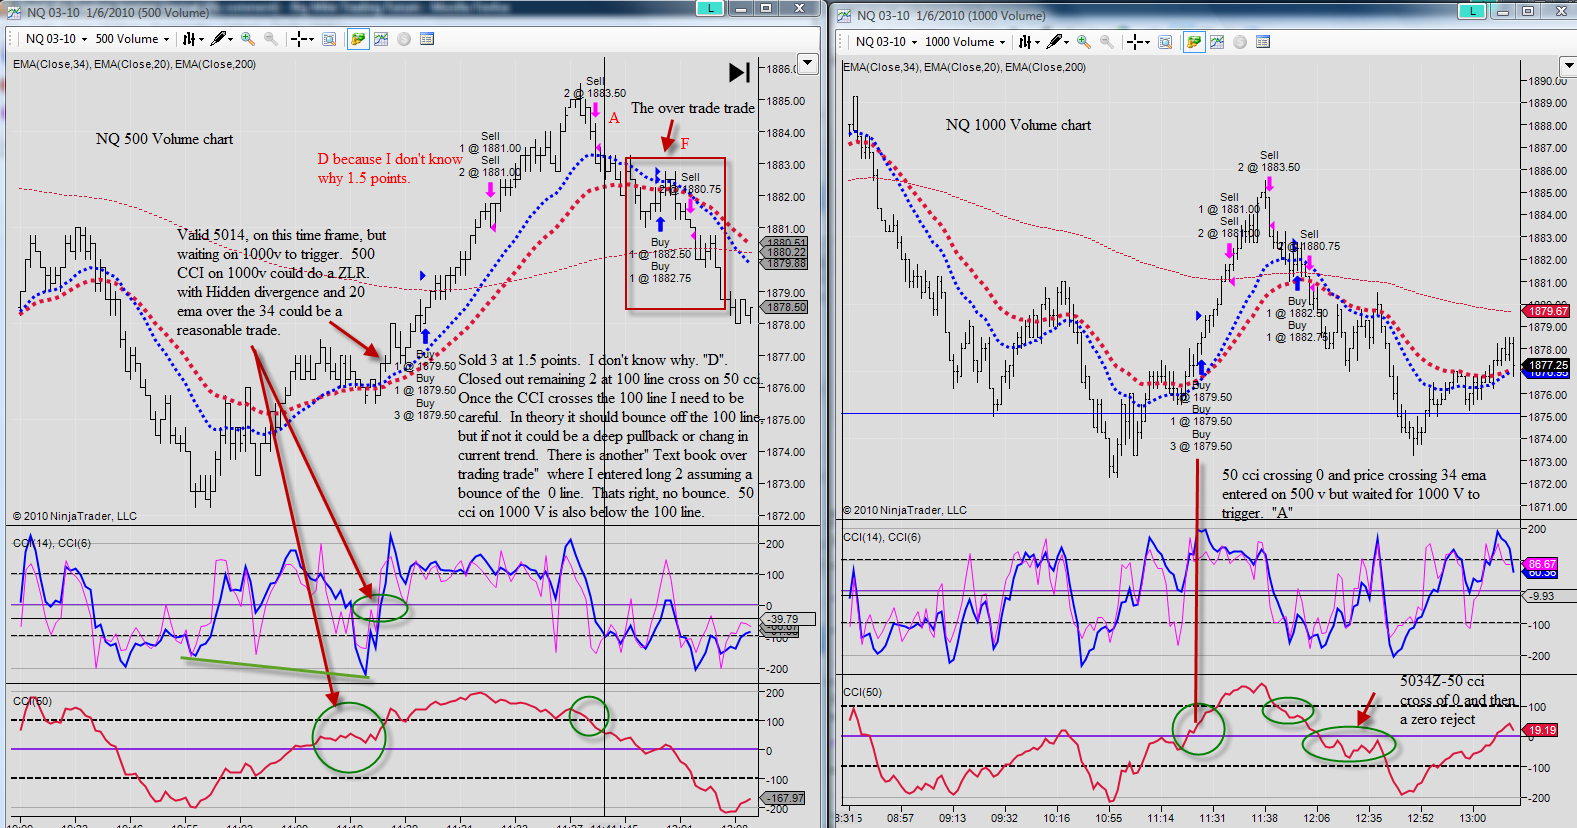Open Indicators in the 1000 Volume chart toolbar

[x=1217, y=42]
